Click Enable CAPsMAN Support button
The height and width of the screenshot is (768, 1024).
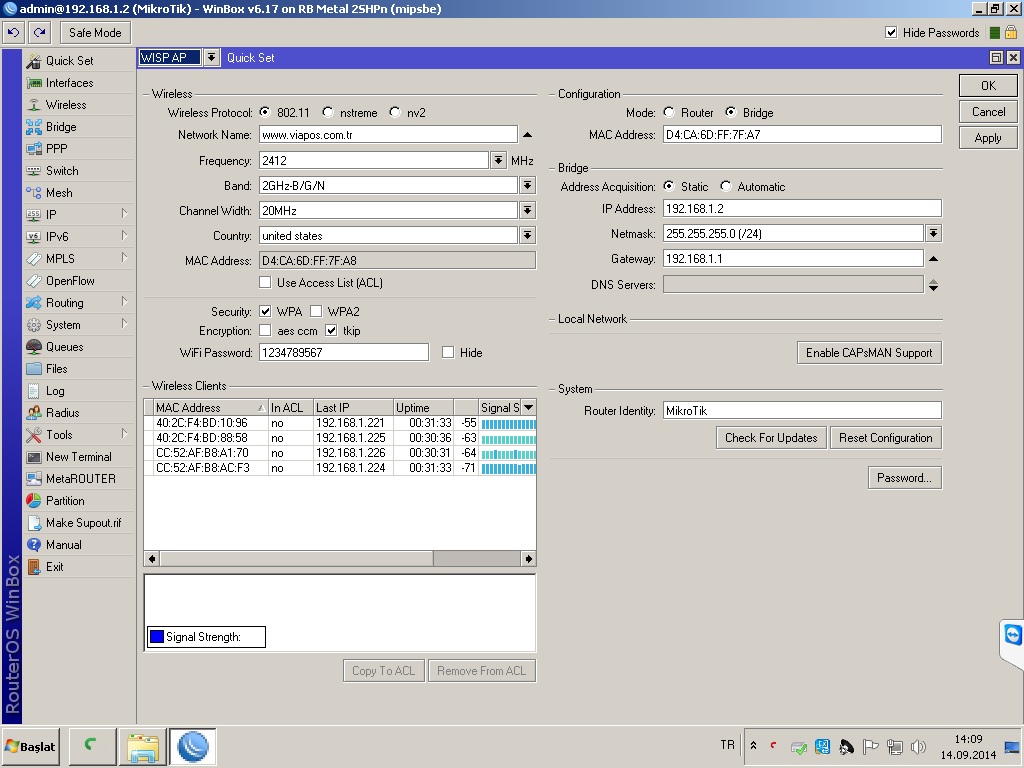868,353
